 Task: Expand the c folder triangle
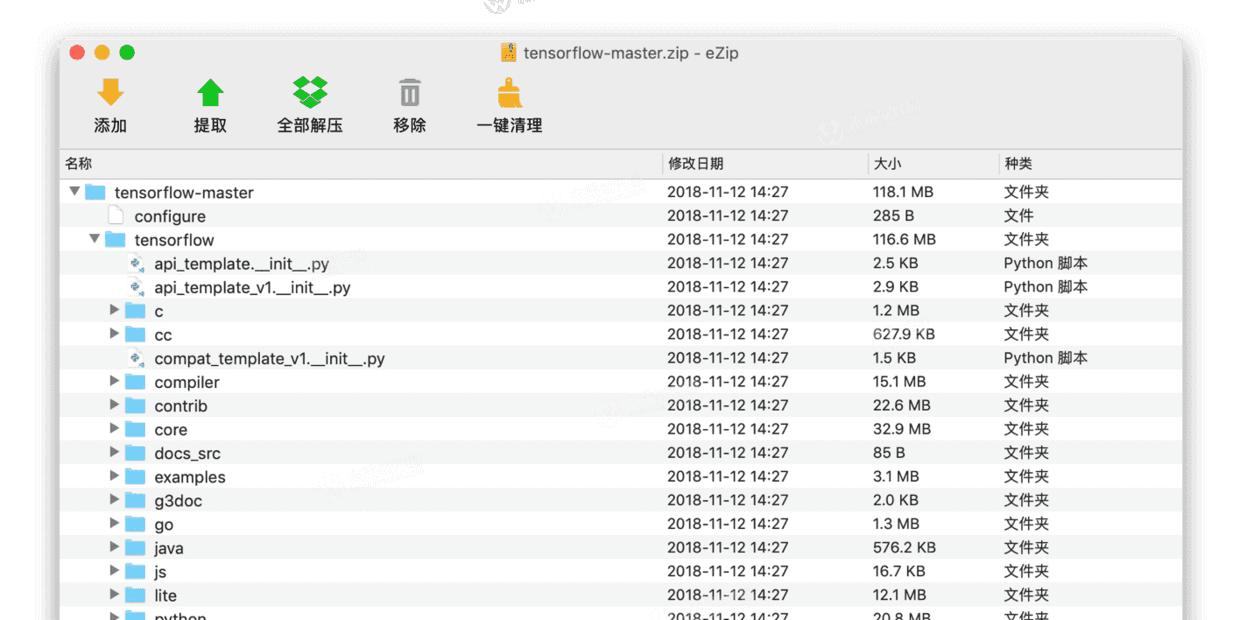(115, 310)
